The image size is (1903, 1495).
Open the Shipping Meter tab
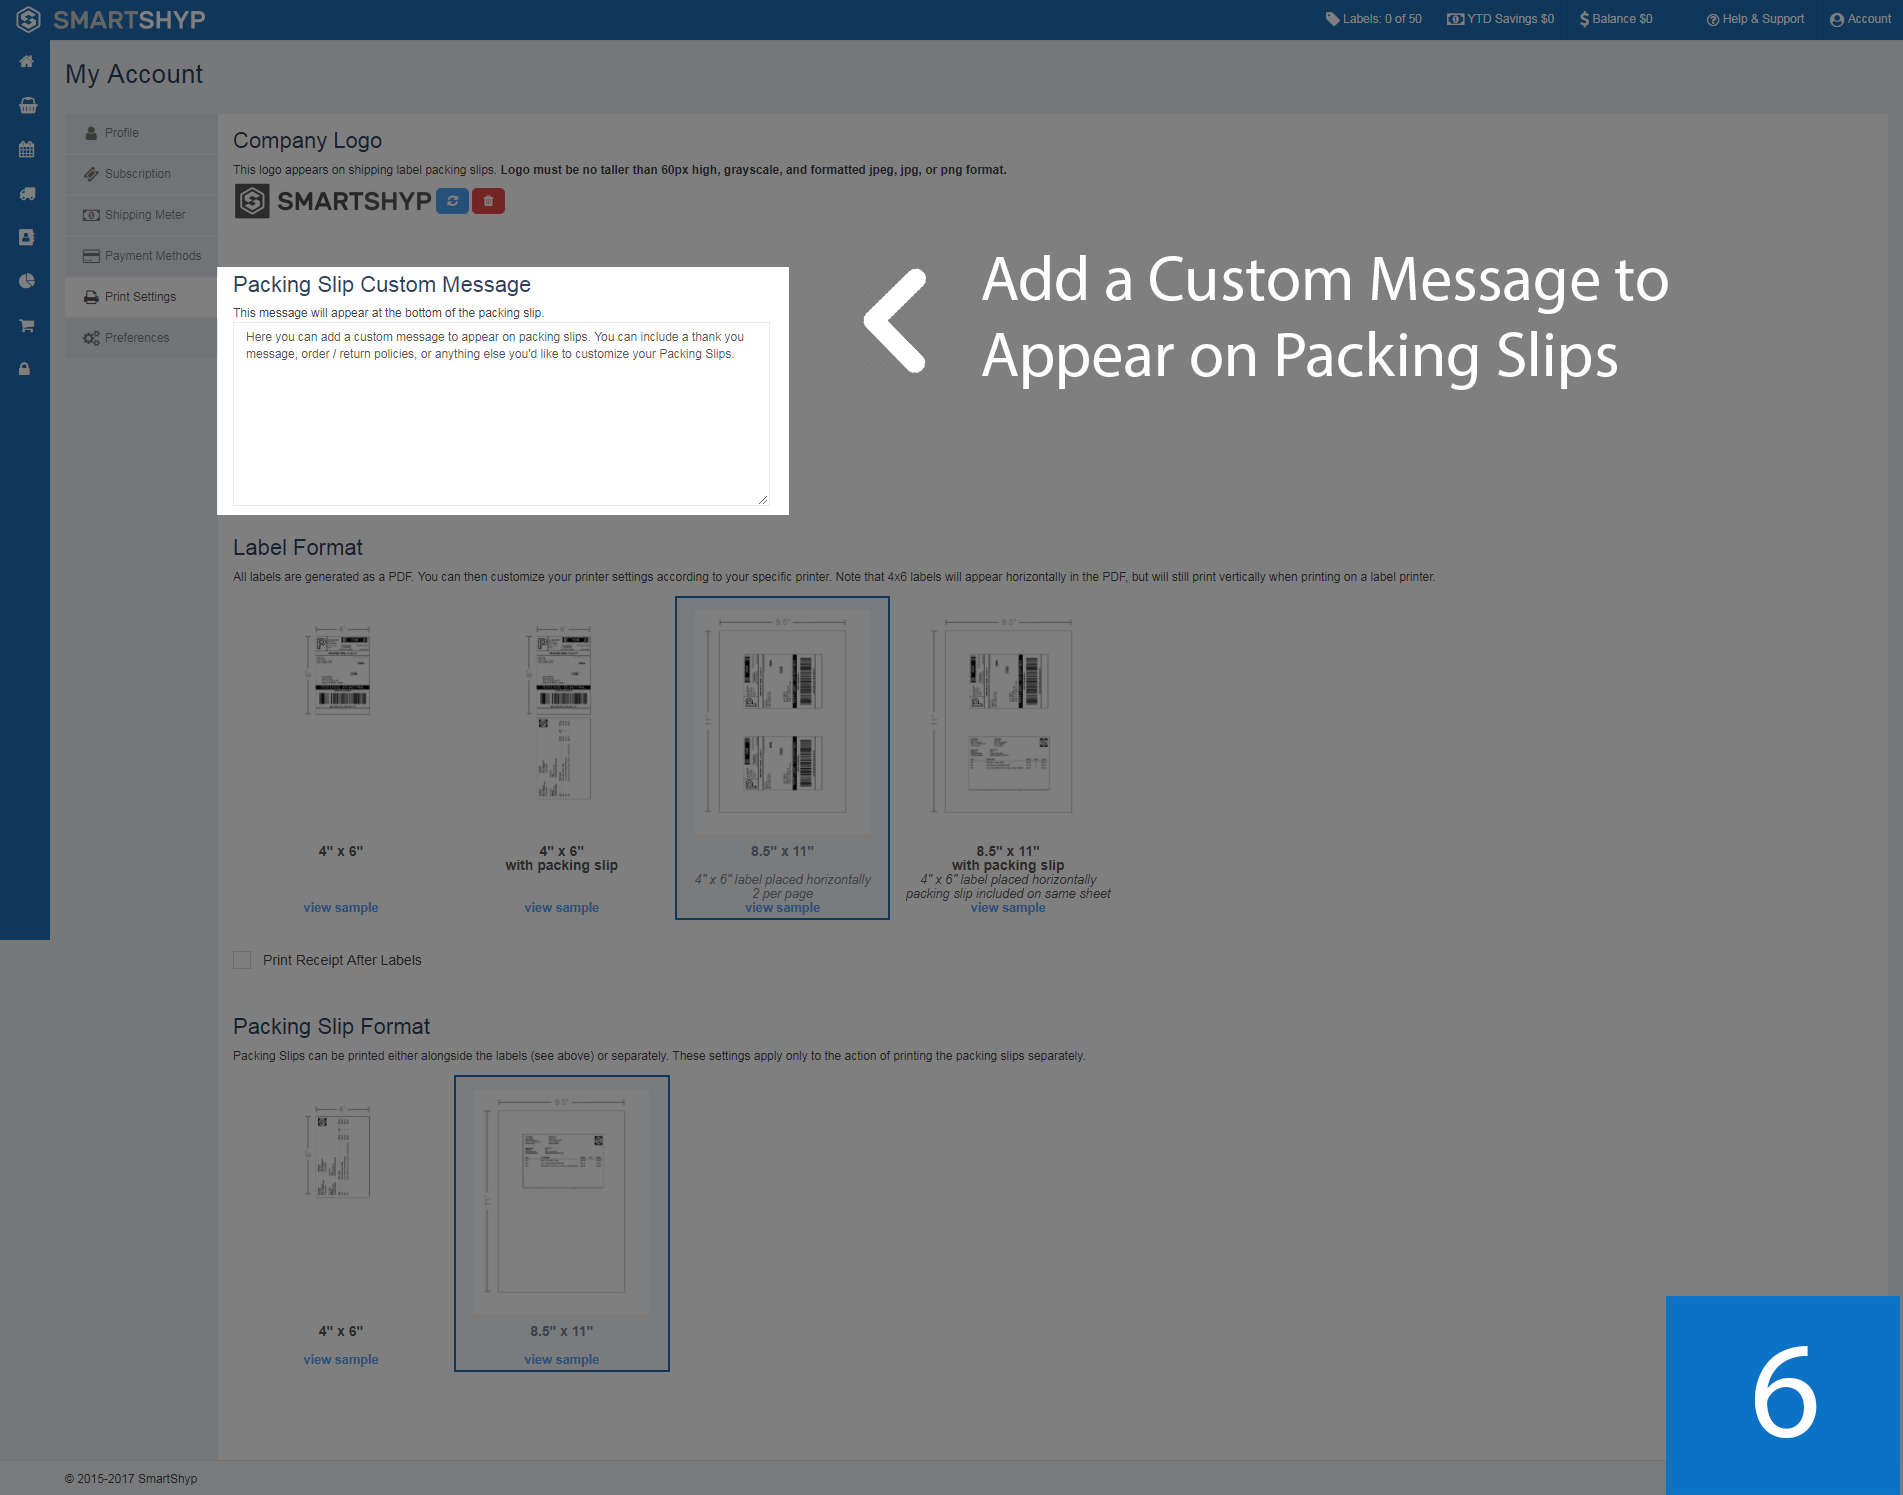click(141, 215)
